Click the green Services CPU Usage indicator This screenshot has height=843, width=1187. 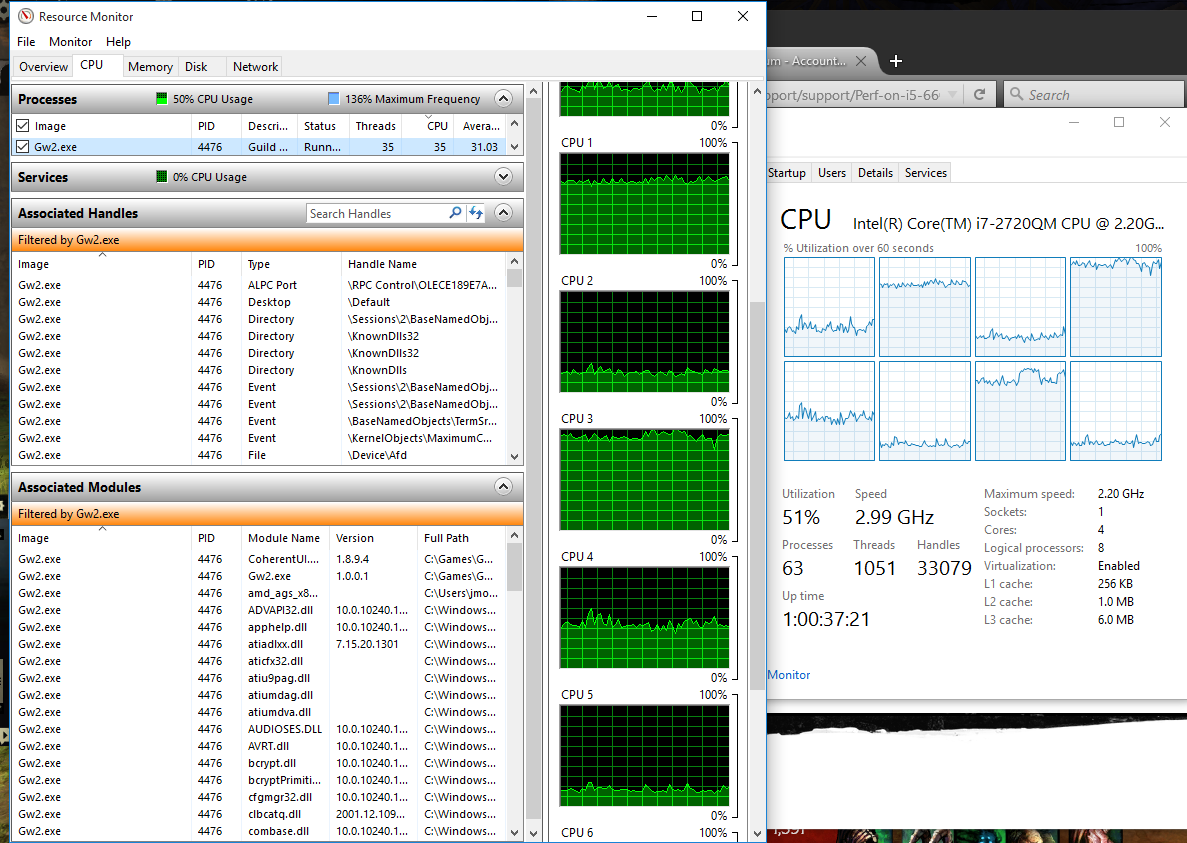pos(161,176)
